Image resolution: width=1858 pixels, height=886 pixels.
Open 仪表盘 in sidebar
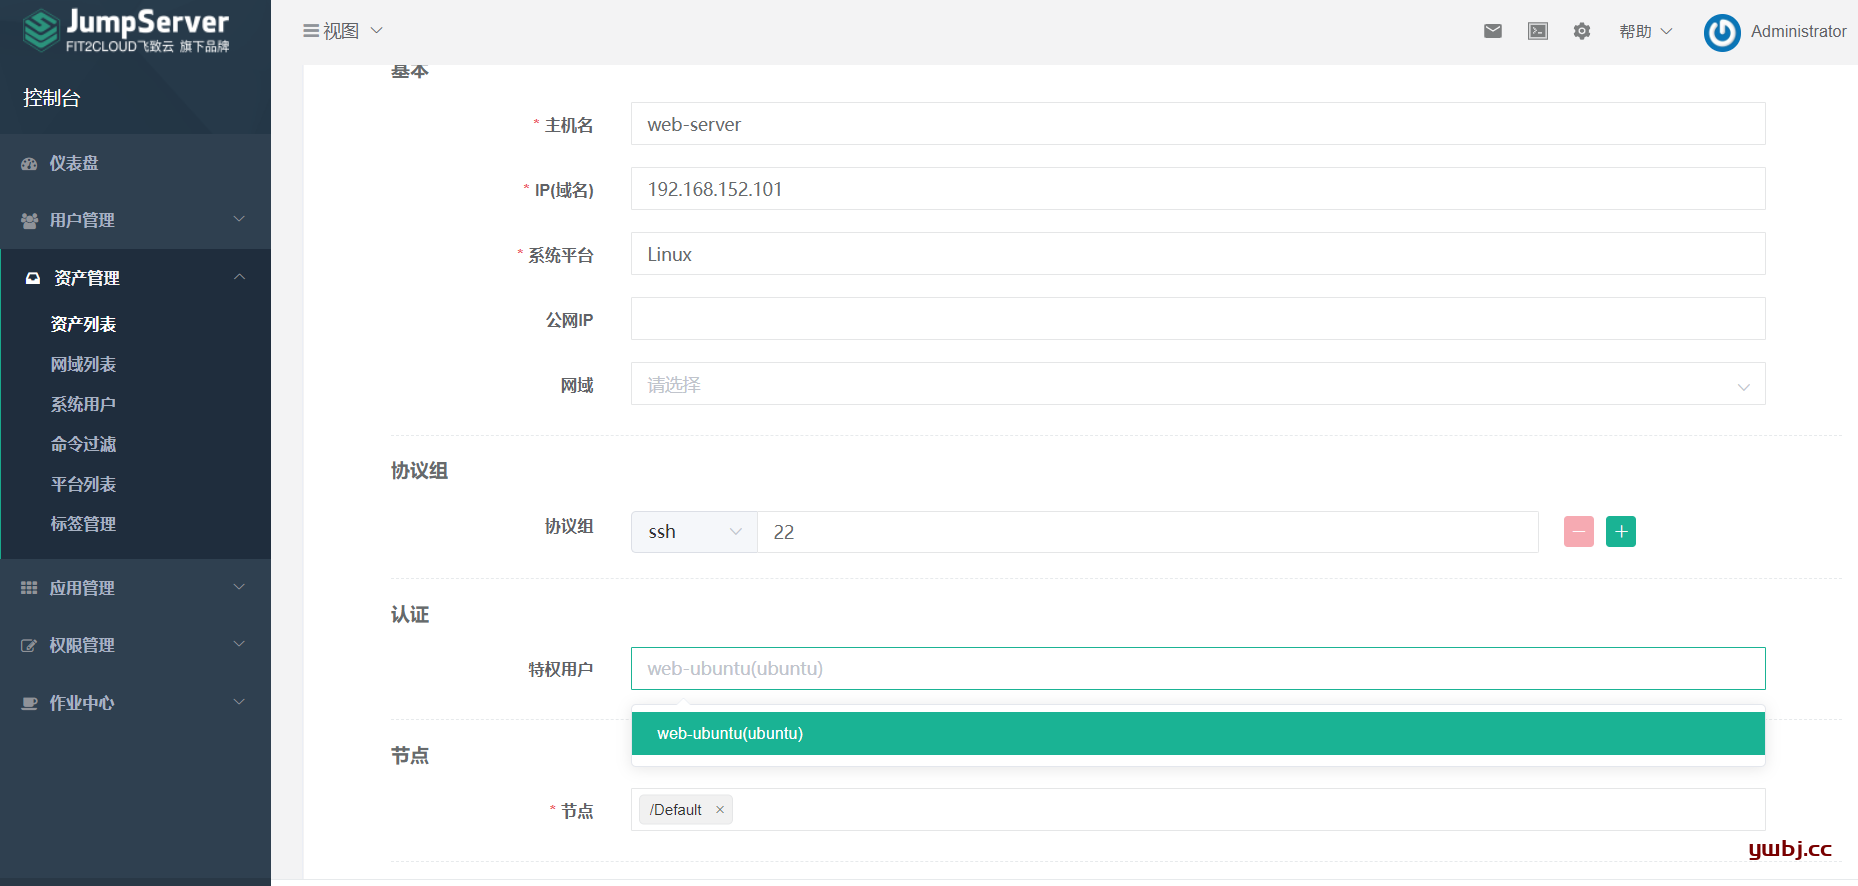point(74,163)
